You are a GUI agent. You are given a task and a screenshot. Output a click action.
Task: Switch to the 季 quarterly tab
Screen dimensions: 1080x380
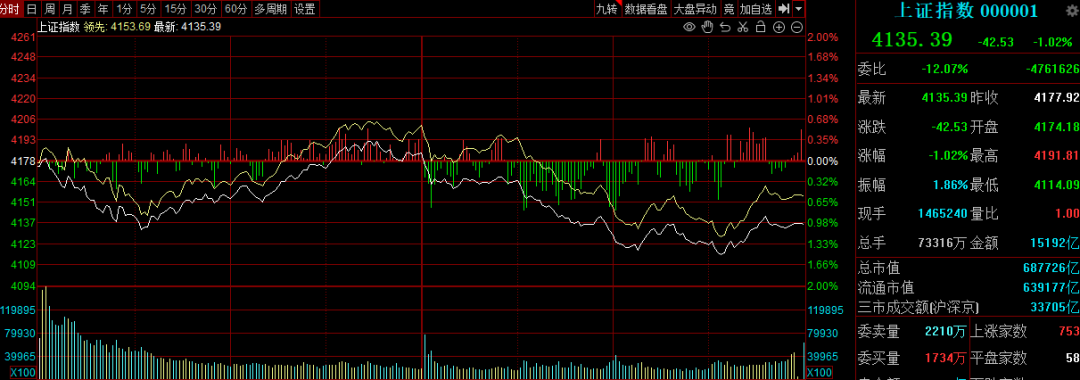[85, 9]
